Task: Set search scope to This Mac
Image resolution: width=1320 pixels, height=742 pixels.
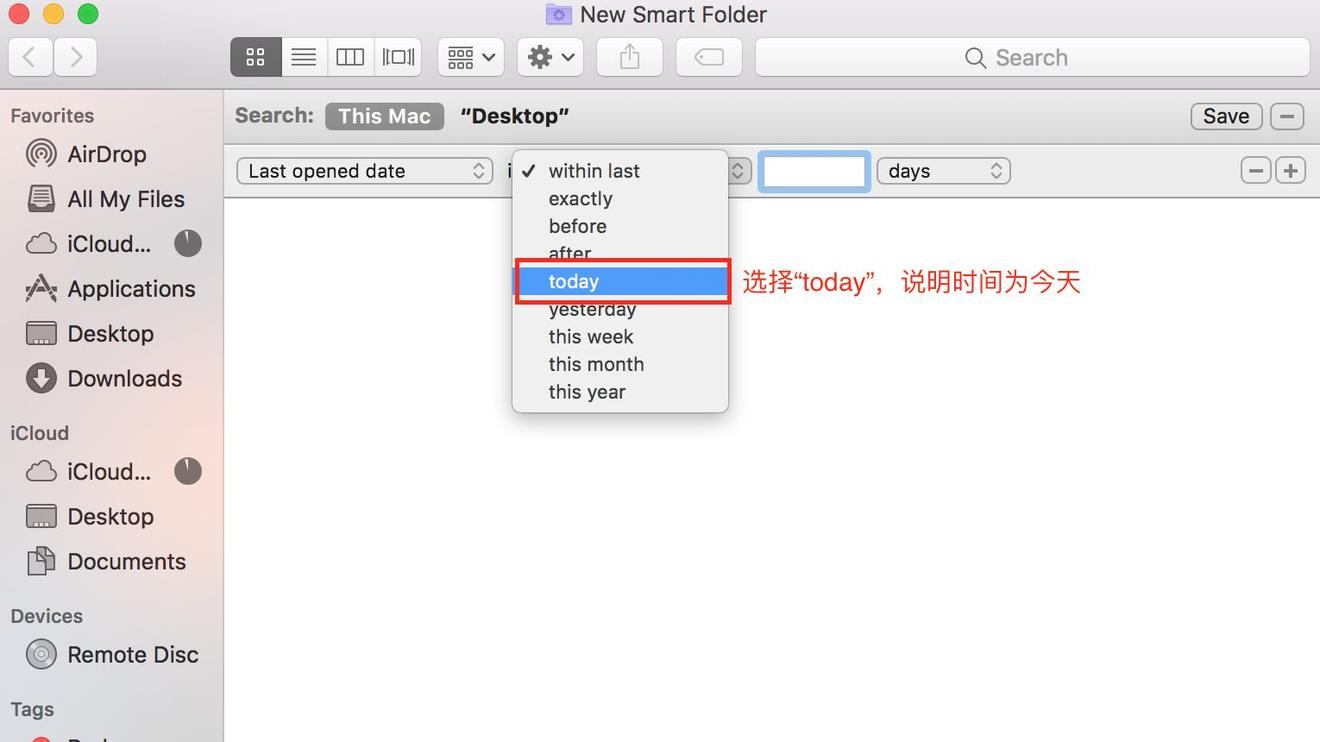Action: [x=384, y=116]
